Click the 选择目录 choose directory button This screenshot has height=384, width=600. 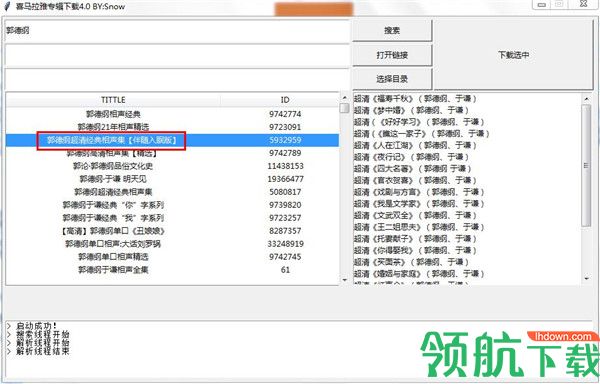[x=392, y=79]
